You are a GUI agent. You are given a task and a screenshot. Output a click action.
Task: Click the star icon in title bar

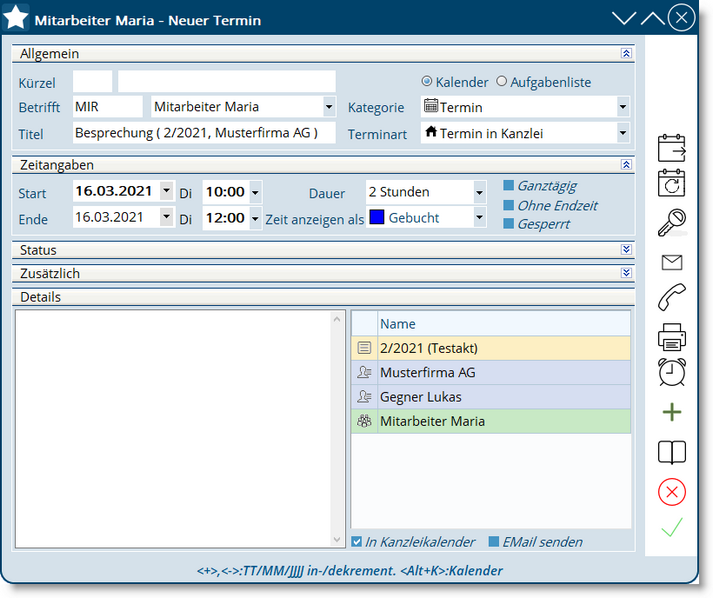(x=16, y=18)
